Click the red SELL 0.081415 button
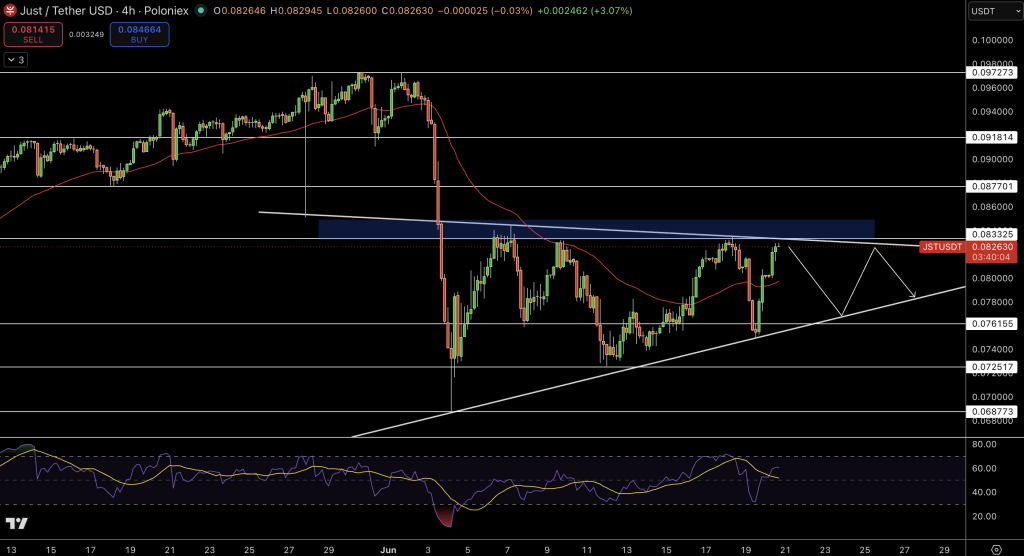Viewport: 1024px width, 556px height. tap(33, 35)
